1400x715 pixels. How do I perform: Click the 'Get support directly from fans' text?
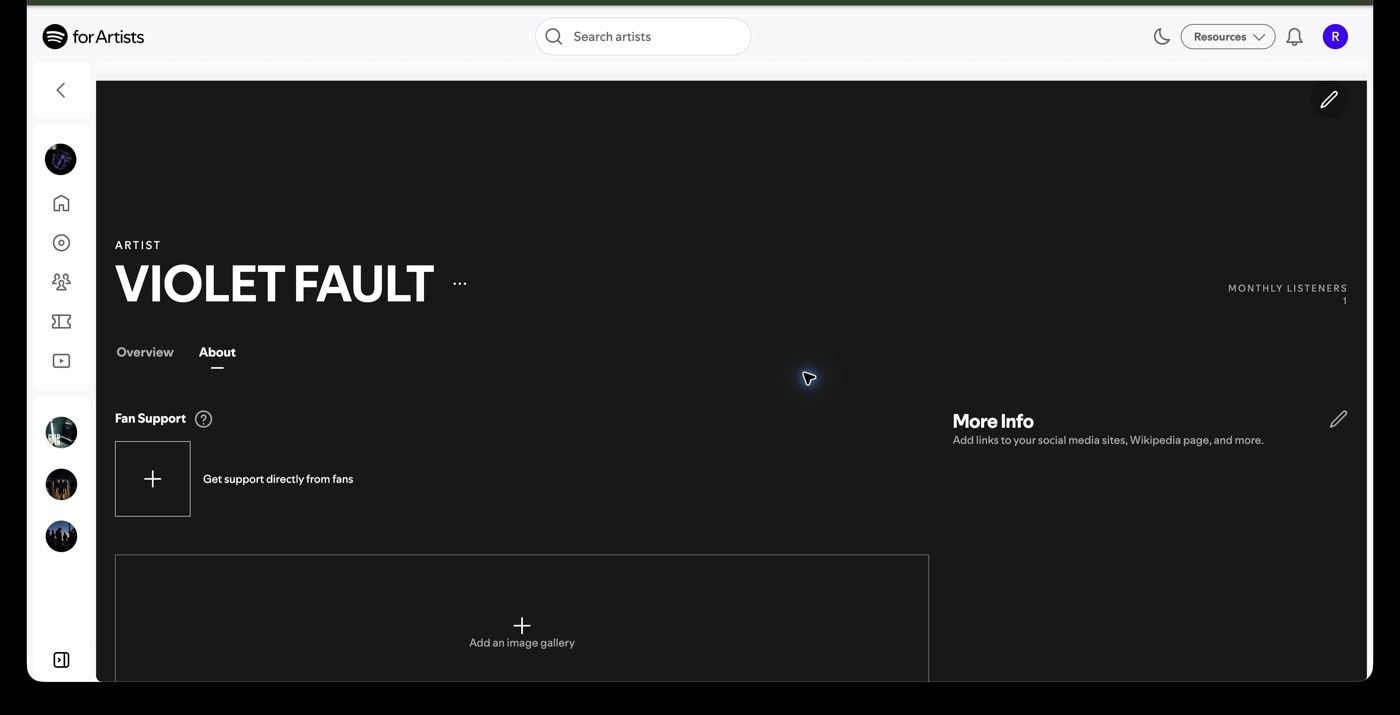click(x=278, y=479)
